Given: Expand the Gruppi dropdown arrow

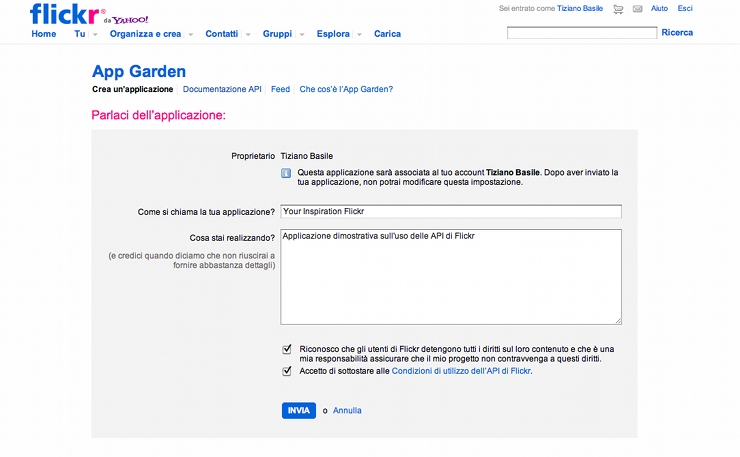Looking at the screenshot, I should [302, 34].
